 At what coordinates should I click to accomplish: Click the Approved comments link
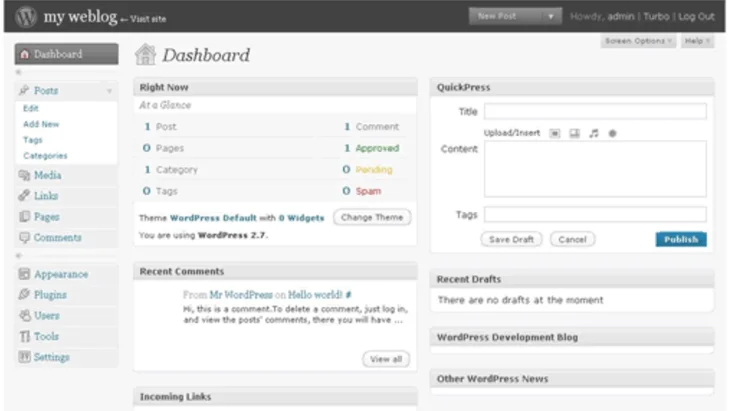click(x=377, y=148)
